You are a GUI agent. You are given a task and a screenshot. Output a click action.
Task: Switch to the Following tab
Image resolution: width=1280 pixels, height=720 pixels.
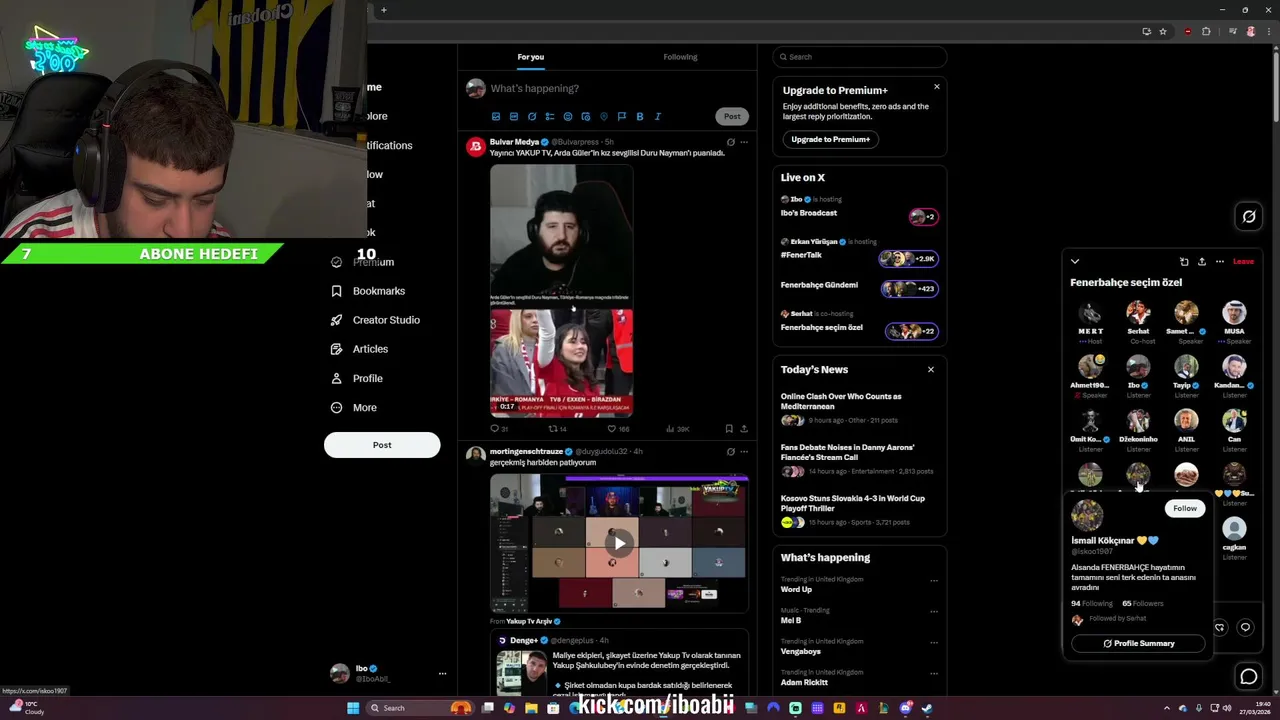[x=680, y=57]
